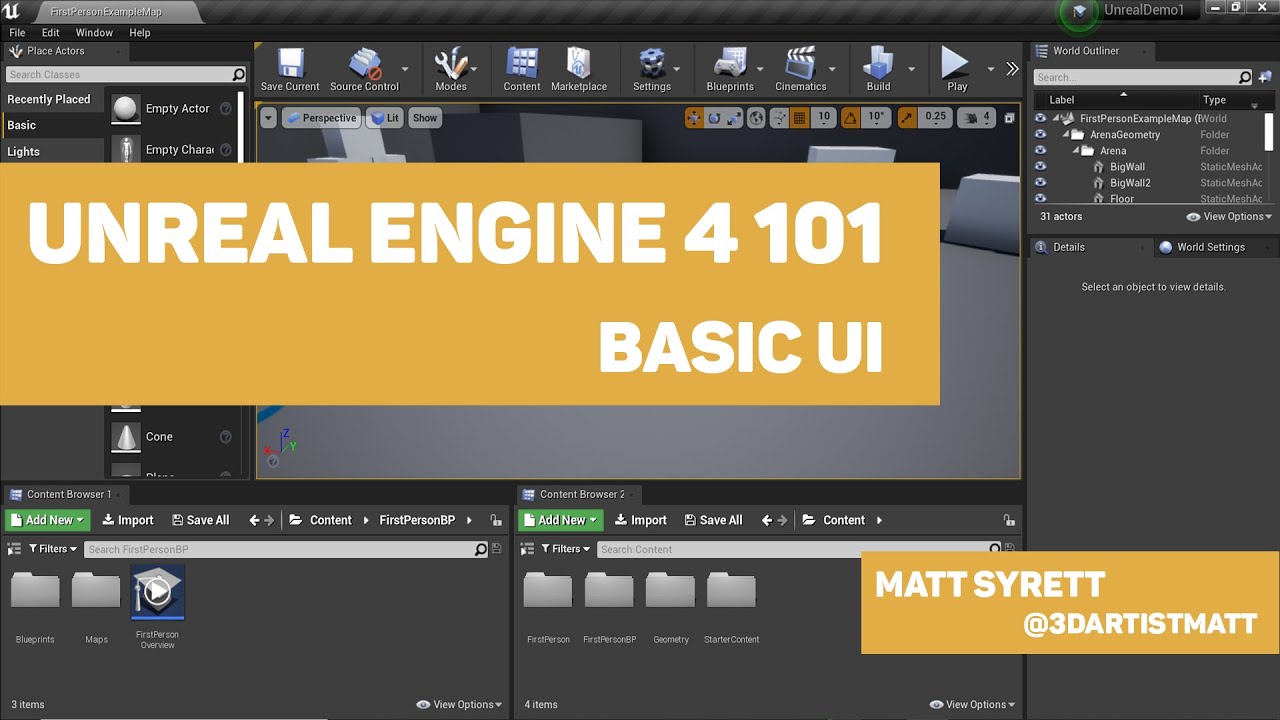This screenshot has height=720, width=1280.
Task: Click Search FirstPersonBP field
Action: click(285, 549)
